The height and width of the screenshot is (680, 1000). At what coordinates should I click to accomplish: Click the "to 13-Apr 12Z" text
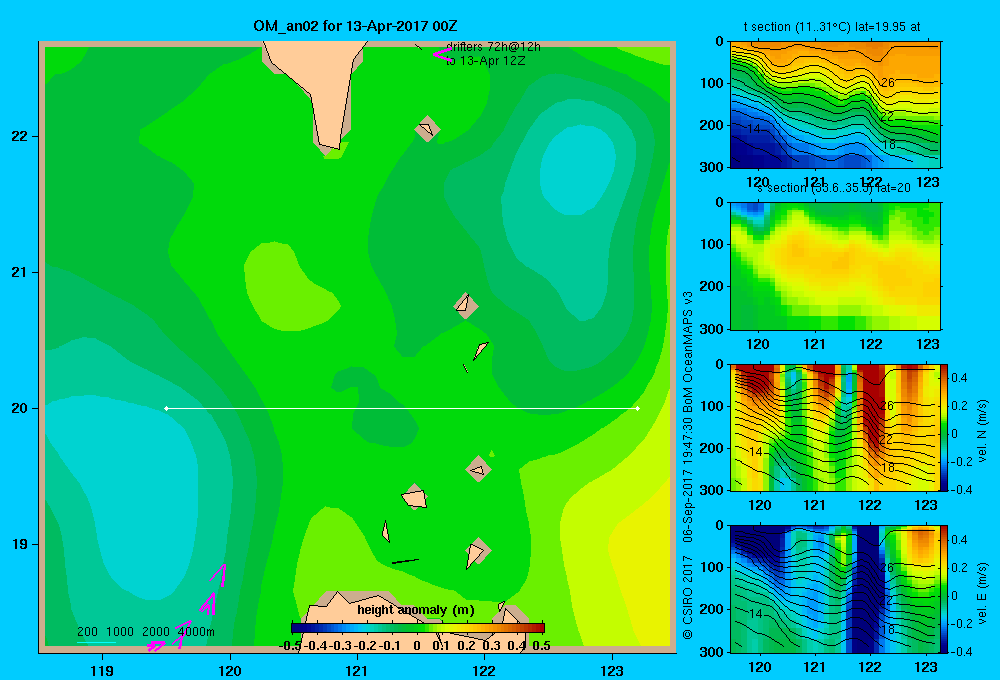[485, 61]
